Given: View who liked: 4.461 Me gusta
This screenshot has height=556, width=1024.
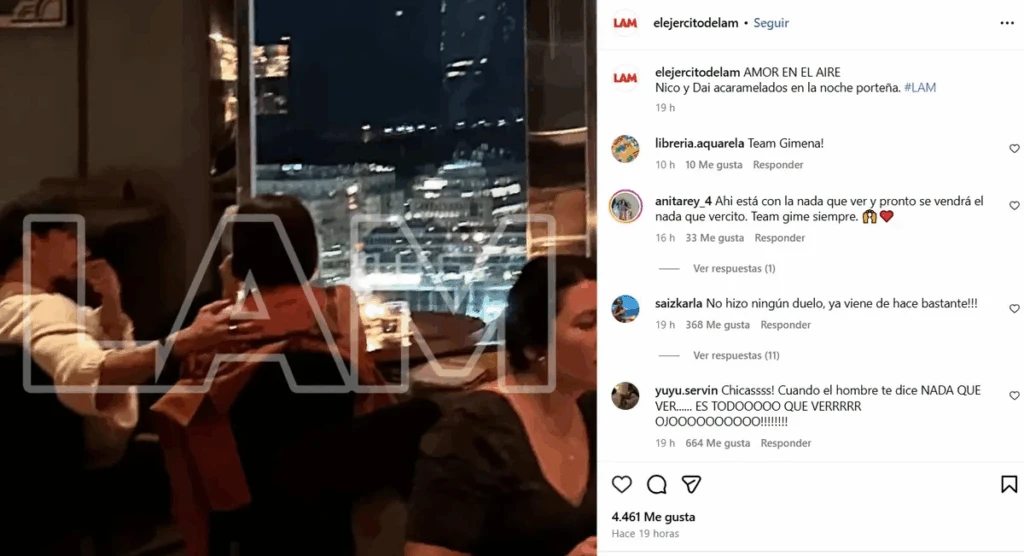Looking at the screenshot, I should coord(653,517).
